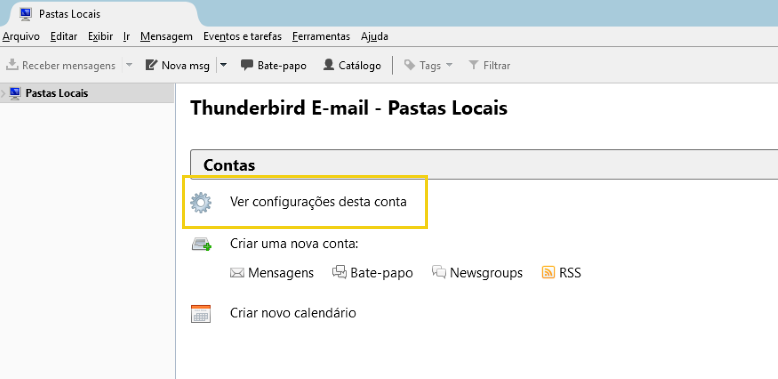Create a new Newsgroups account
This screenshot has height=379, width=778.
[486, 273]
